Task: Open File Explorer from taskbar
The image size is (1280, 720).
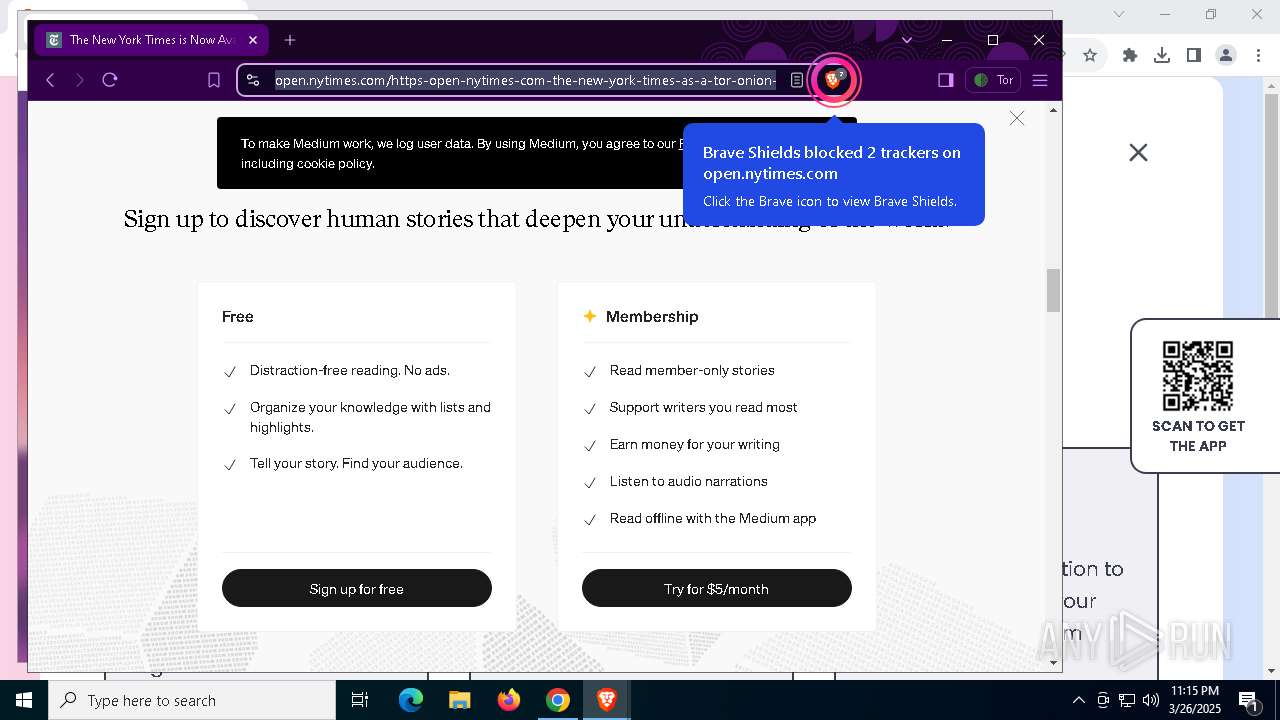Action: [459, 700]
